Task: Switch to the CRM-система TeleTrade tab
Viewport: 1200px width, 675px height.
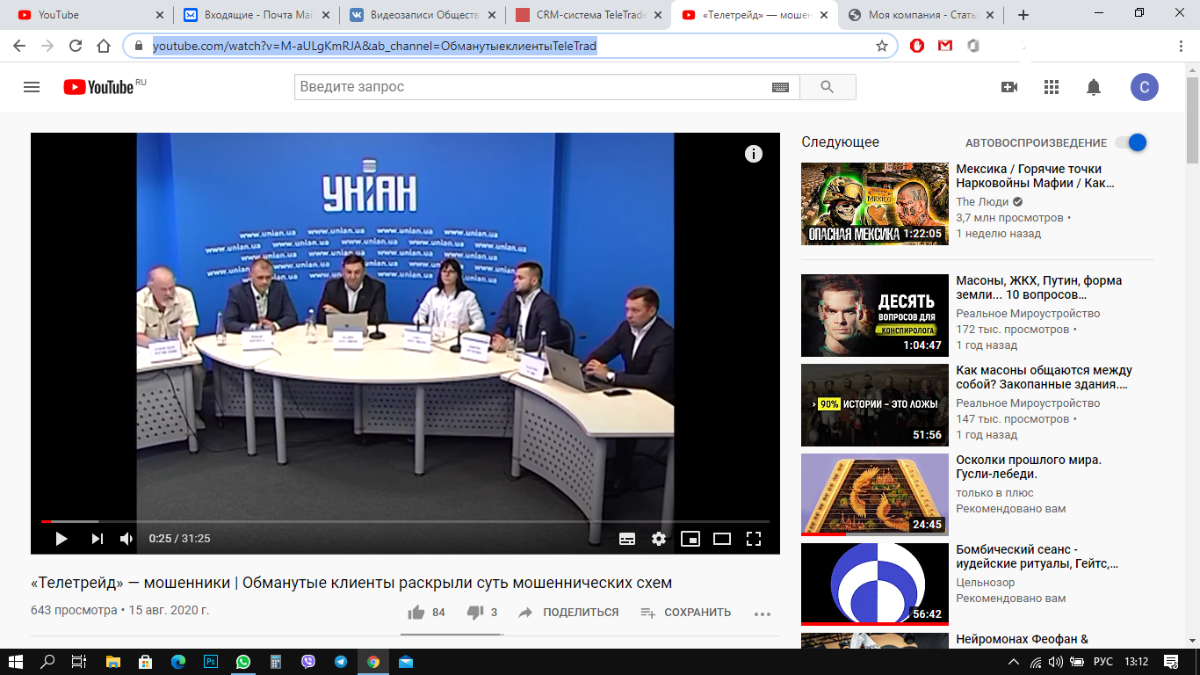Action: (587, 15)
